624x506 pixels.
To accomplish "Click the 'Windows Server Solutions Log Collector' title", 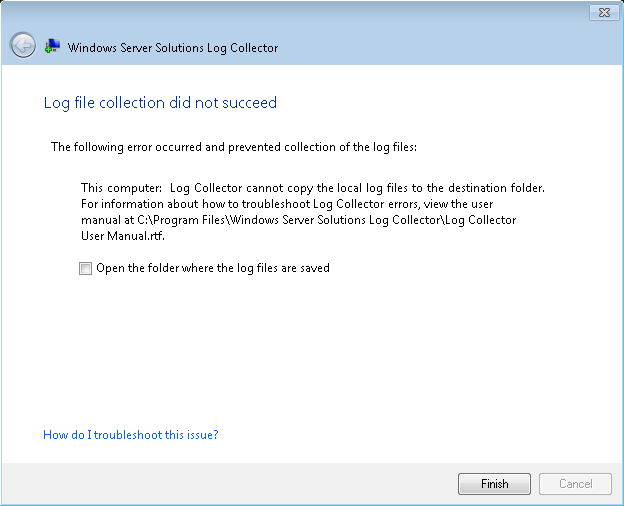I will (x=173, y=47).
